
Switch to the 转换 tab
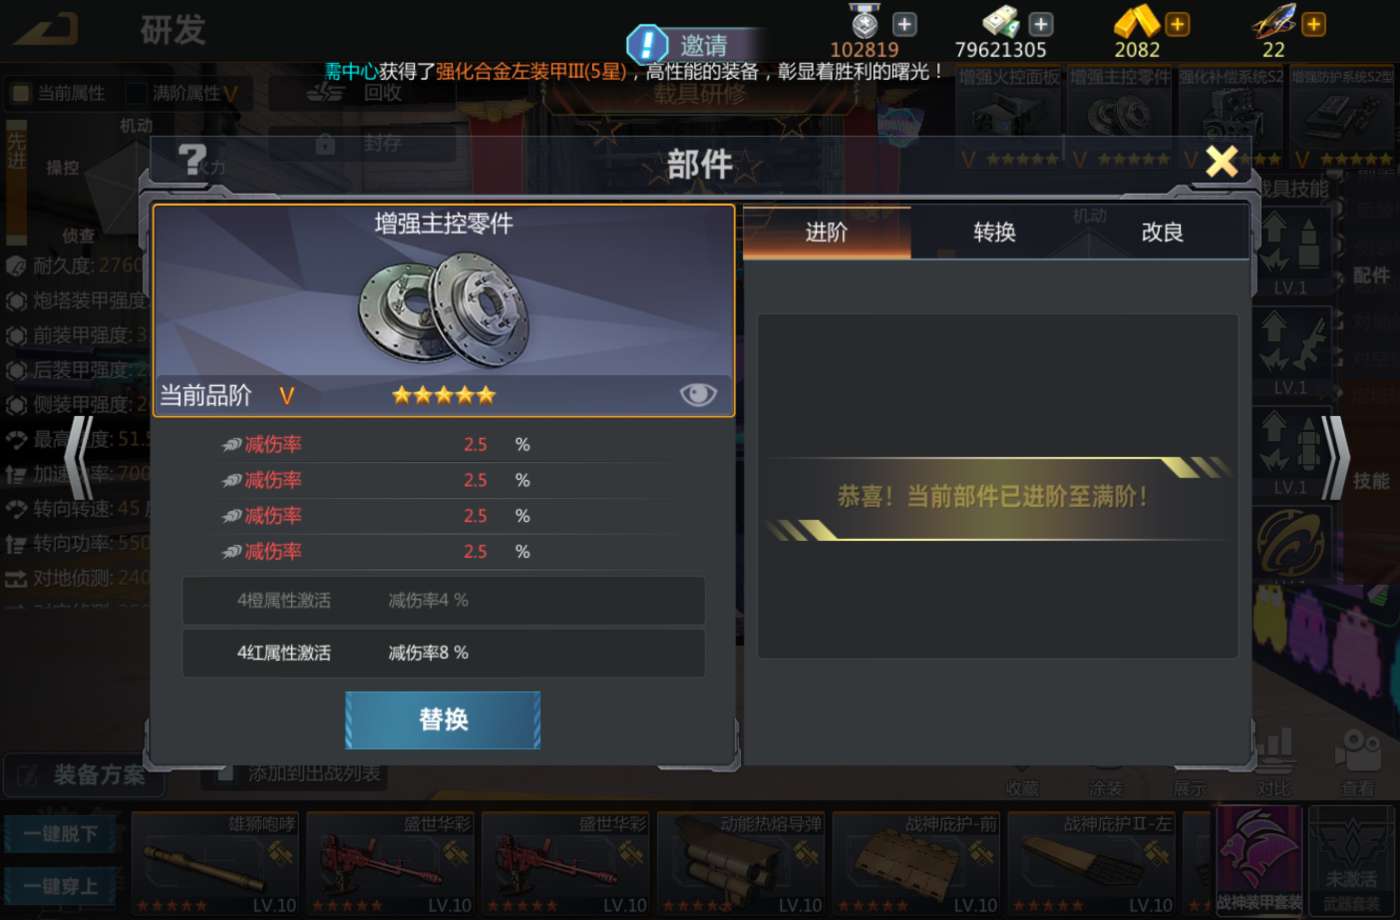tap(994, 232)
